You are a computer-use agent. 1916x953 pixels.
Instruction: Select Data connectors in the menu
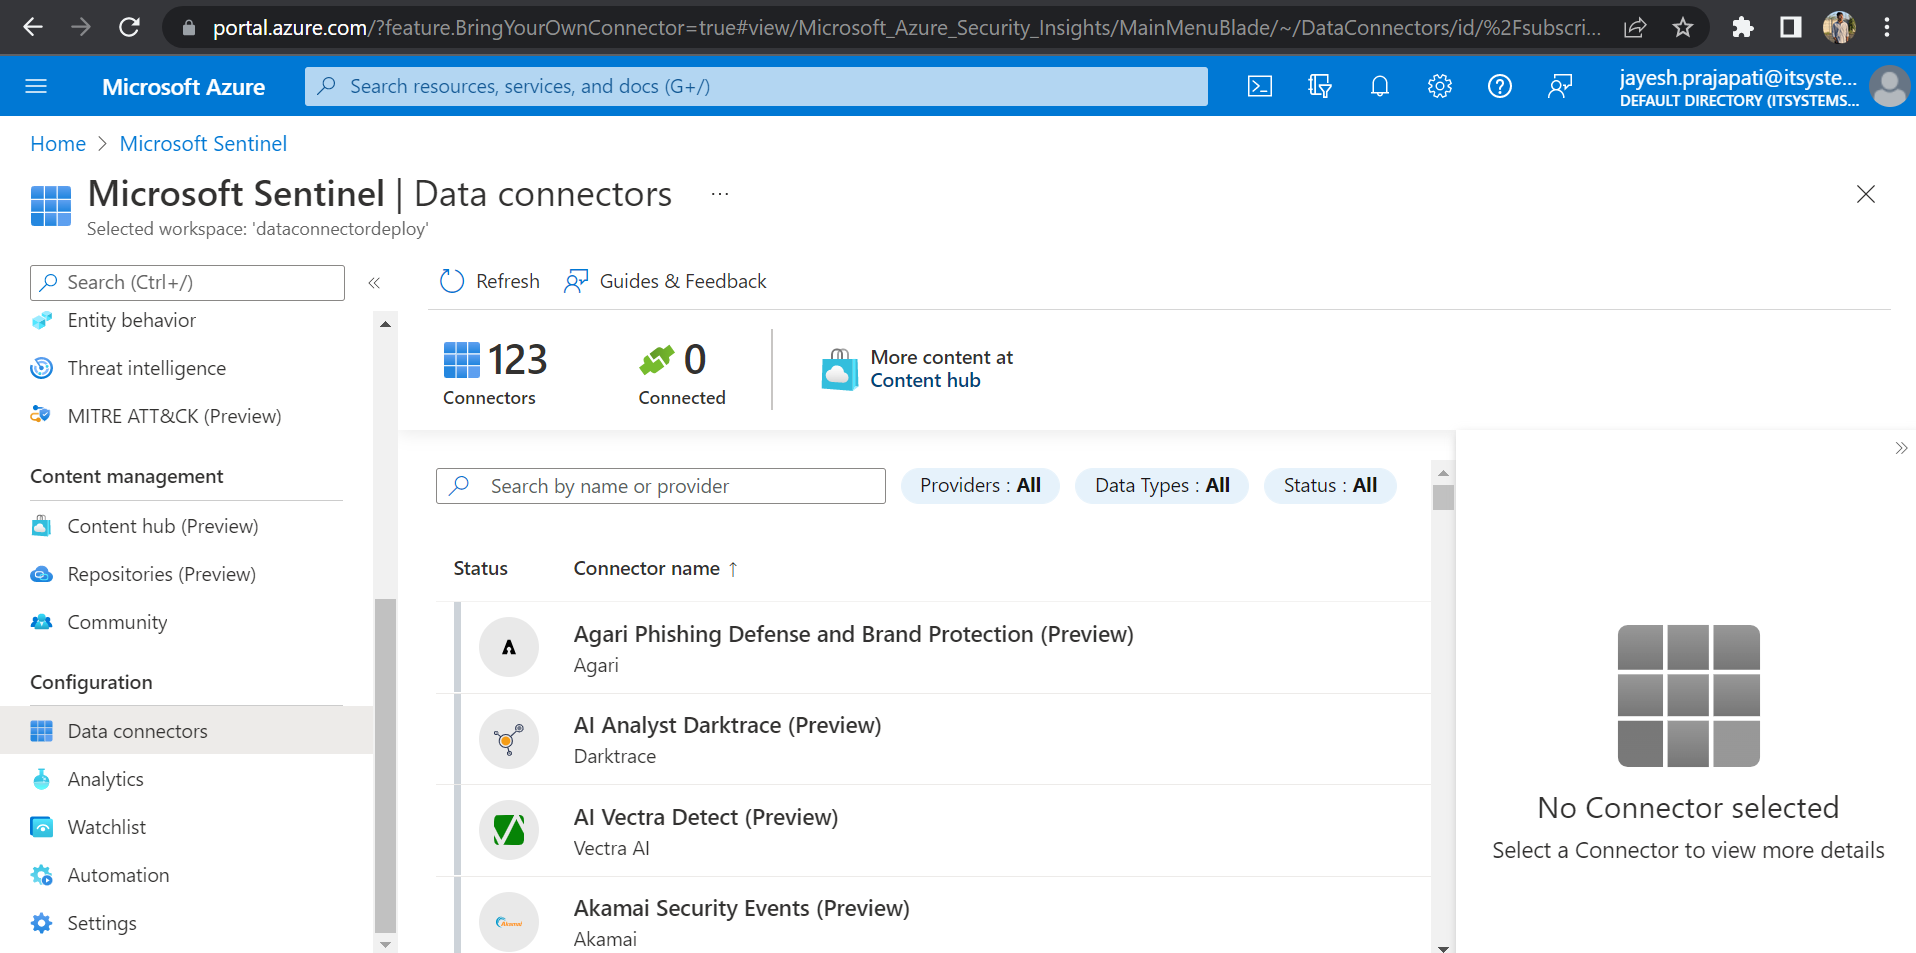pyautogui.click(x=187, y=731)
